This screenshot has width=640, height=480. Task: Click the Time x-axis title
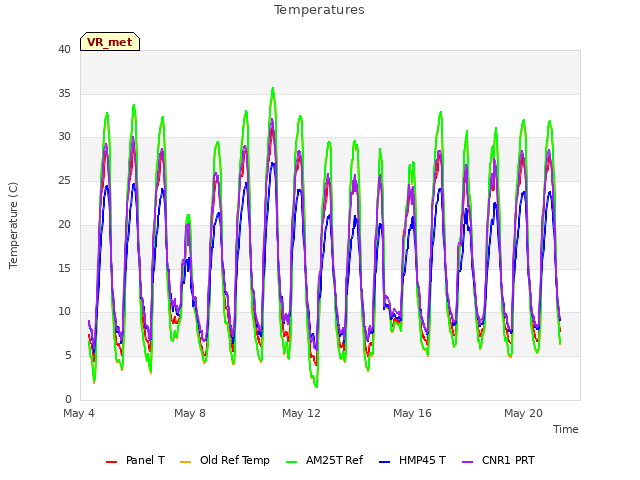pyautogui.click(x=566, y=429)
